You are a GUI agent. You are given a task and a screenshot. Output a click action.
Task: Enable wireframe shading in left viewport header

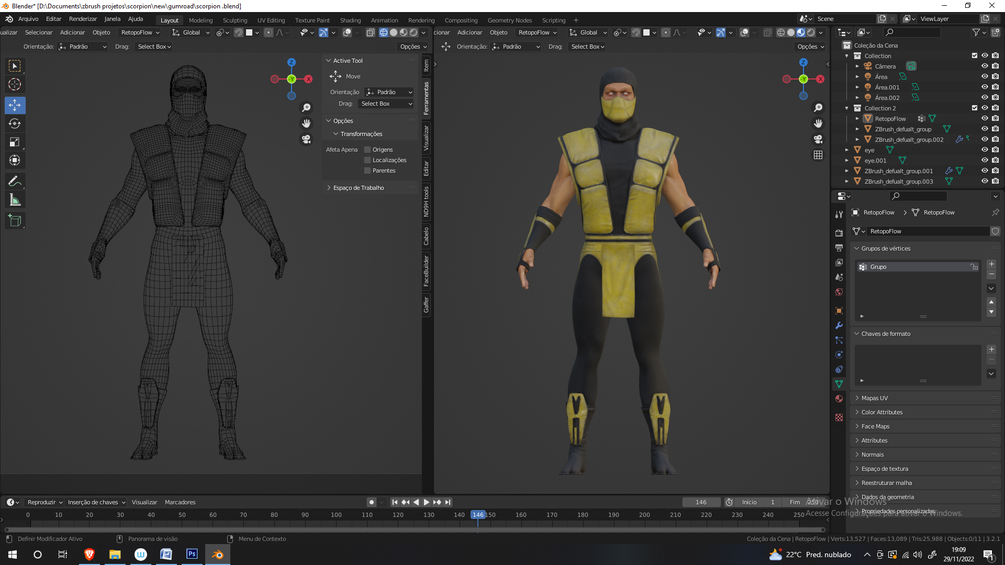[x=383, y=33]
